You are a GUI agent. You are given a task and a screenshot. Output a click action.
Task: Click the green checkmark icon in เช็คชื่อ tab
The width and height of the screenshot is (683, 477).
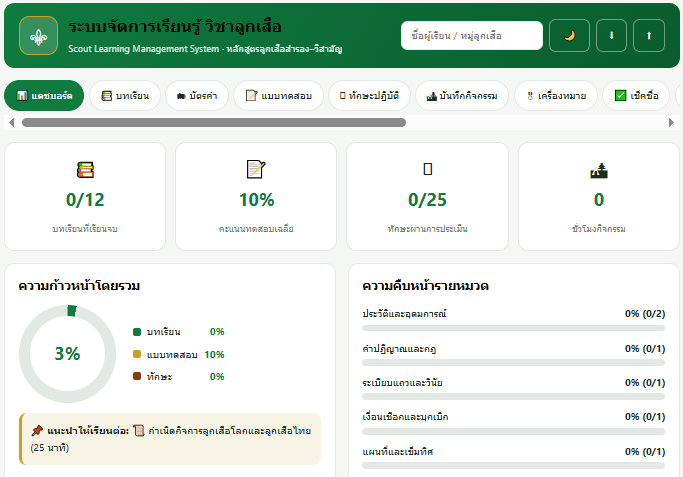point(620,95)
